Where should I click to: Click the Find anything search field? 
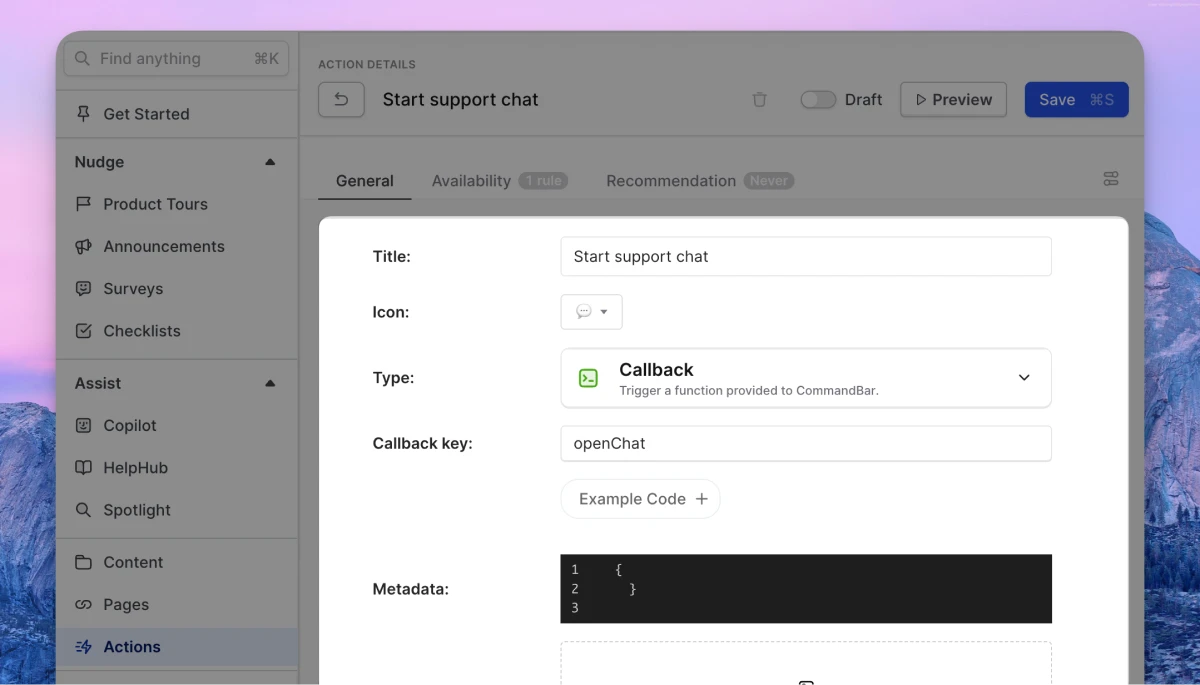click(176, 59)
